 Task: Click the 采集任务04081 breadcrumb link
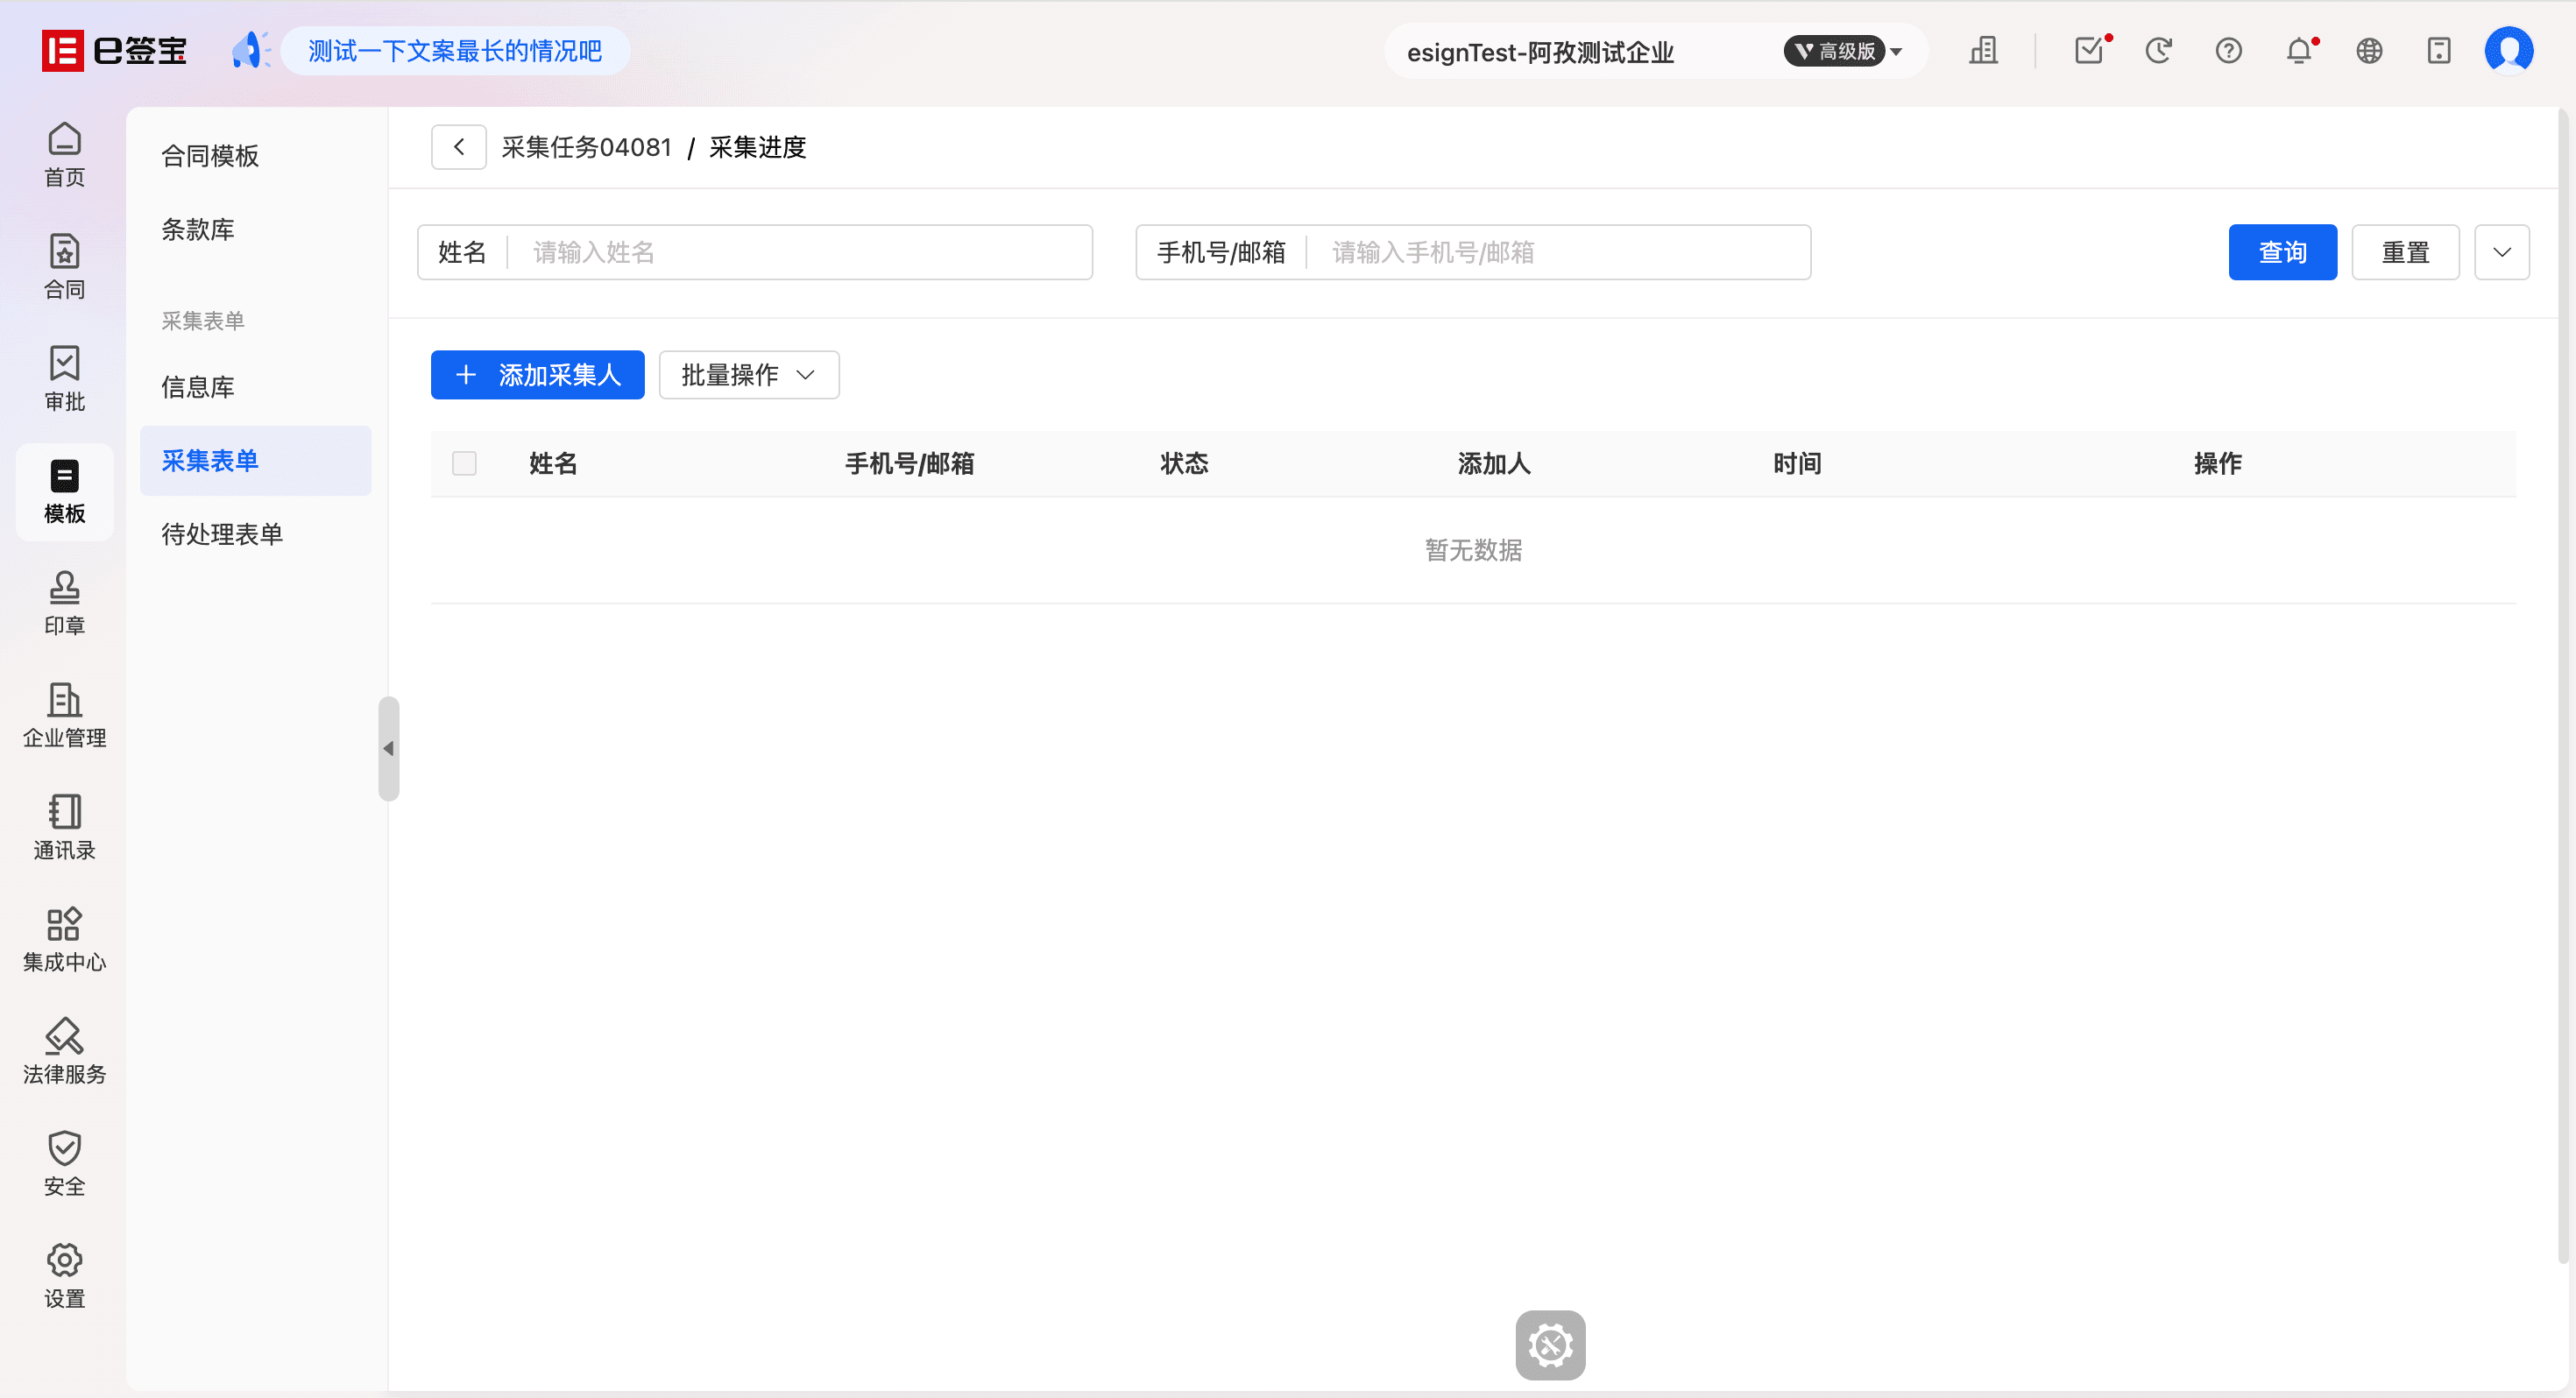pos(587,147)
